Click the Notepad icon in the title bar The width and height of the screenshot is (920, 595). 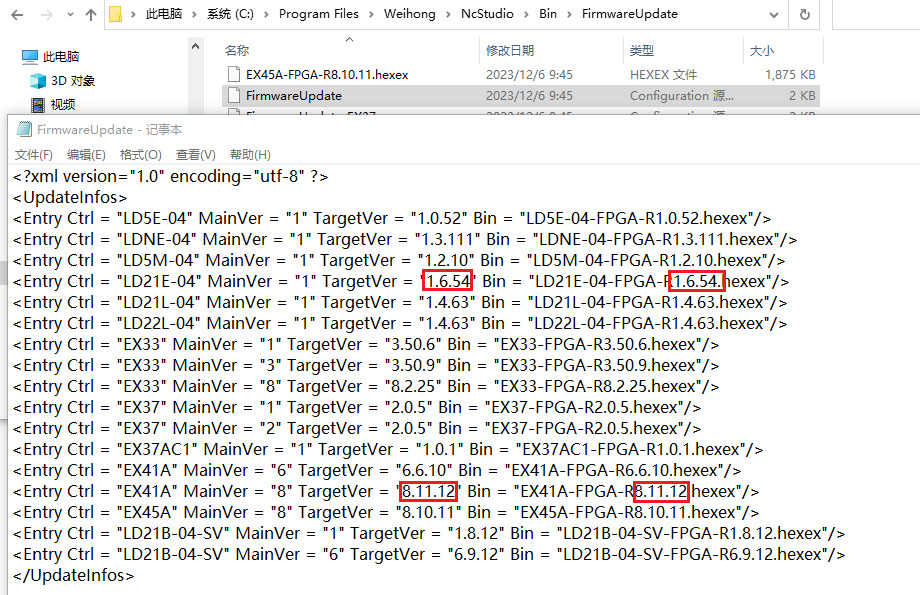[24, 129]
